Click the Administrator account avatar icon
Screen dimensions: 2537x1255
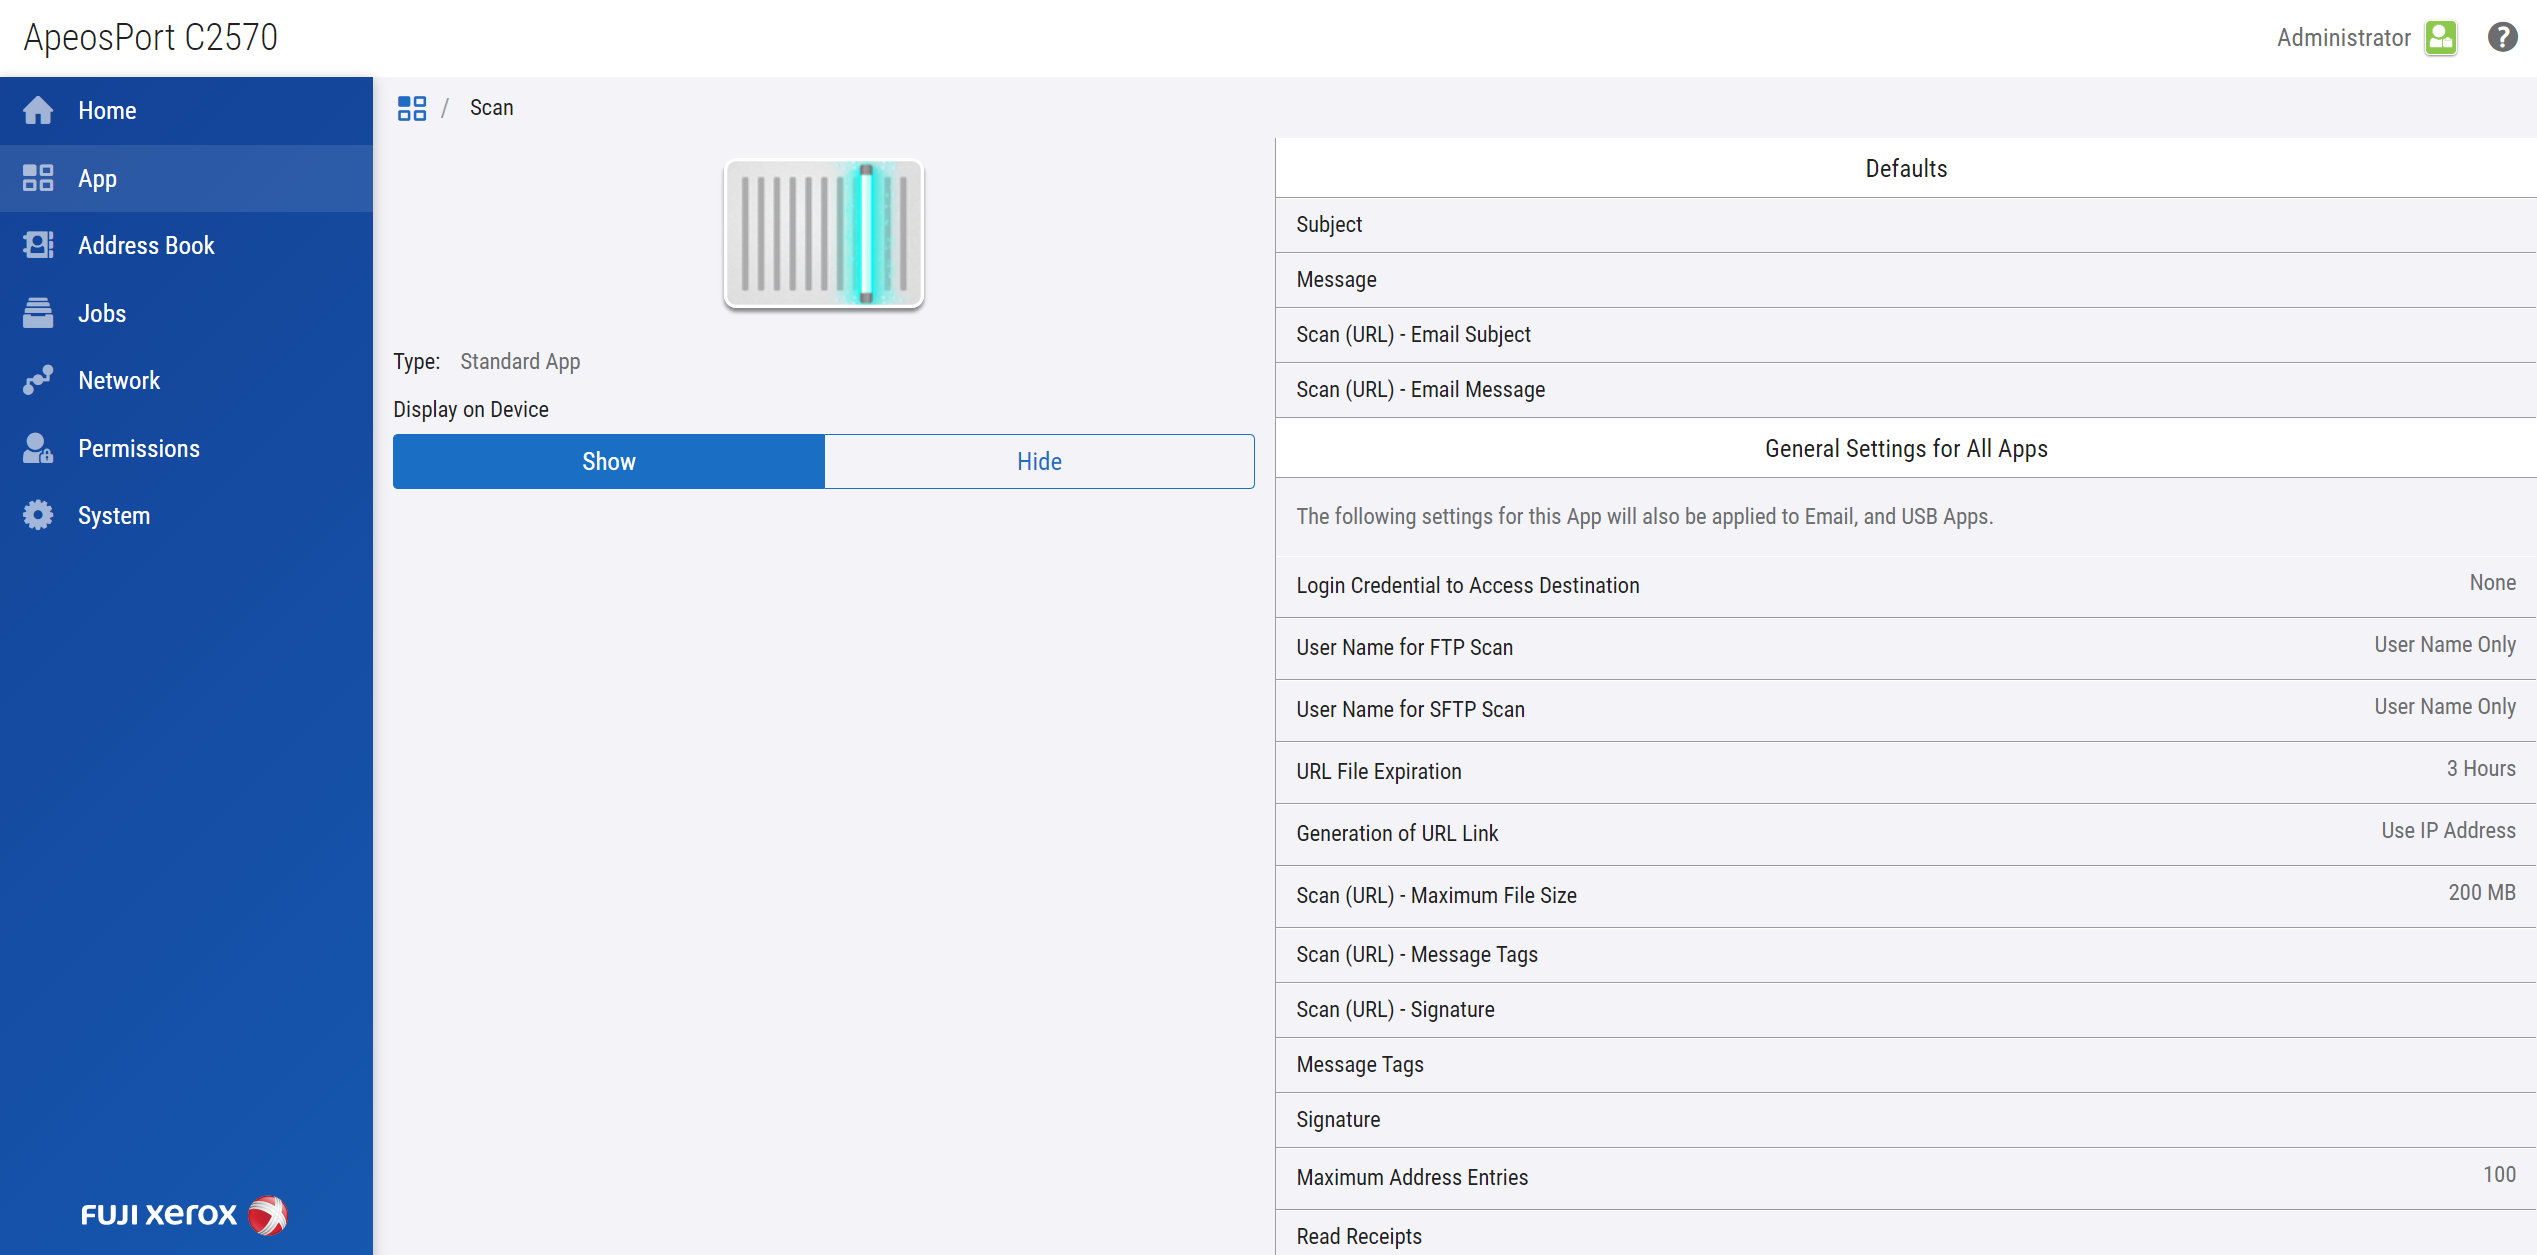pyautogui.click(x=2441, y=38)
